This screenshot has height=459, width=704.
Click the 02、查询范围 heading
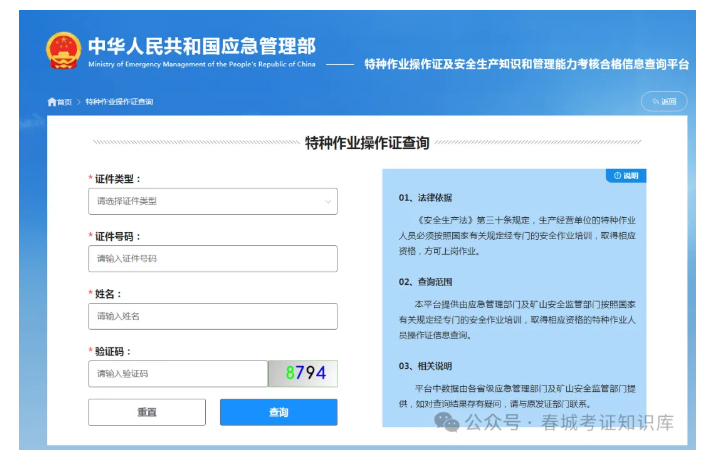[425, 282]
